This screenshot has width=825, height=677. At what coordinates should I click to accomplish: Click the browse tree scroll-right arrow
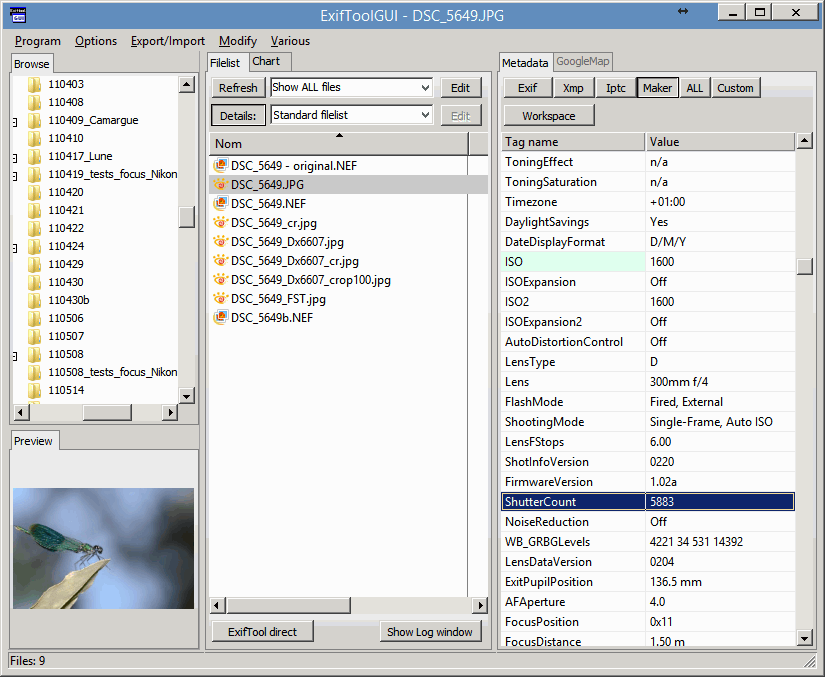click(169, 412)
